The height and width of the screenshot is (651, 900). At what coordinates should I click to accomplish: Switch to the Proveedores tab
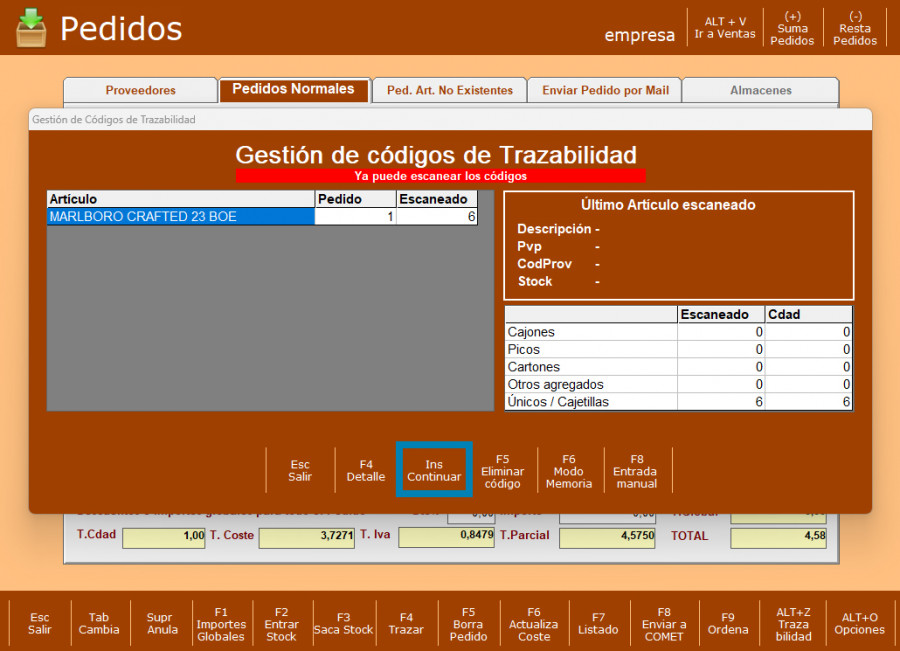pos(140,90)
